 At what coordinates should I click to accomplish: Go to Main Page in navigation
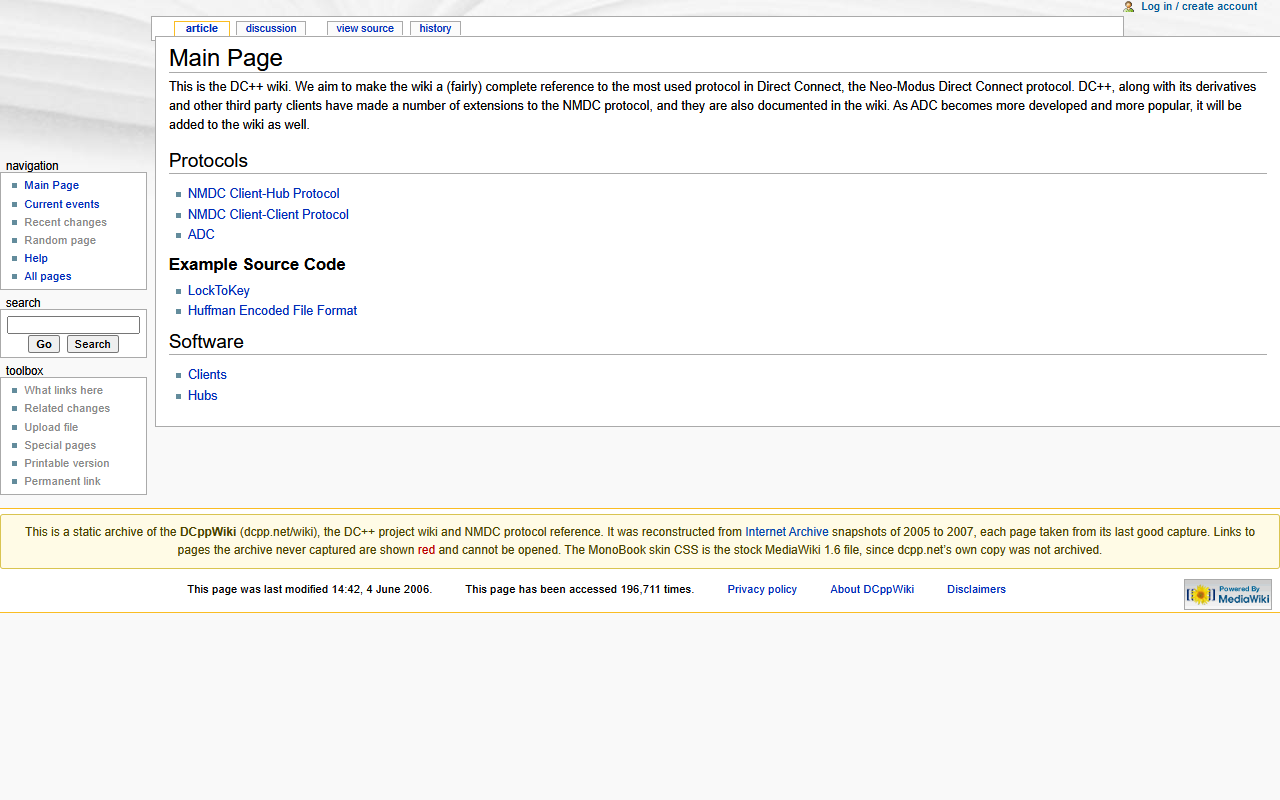pos(52,185)
